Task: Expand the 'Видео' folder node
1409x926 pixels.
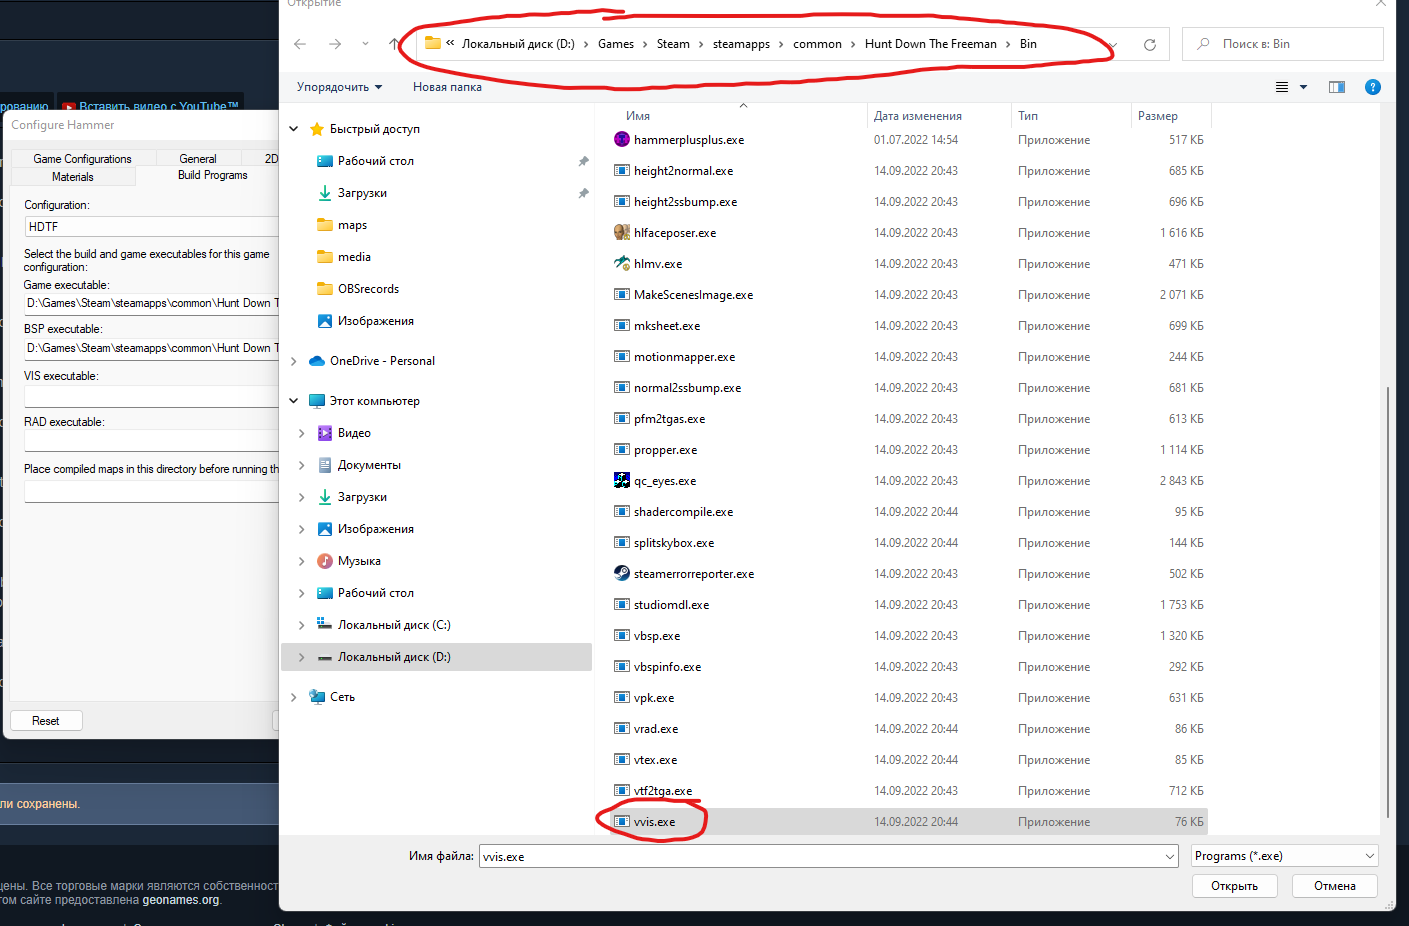Action: click(x=302, y=433)
